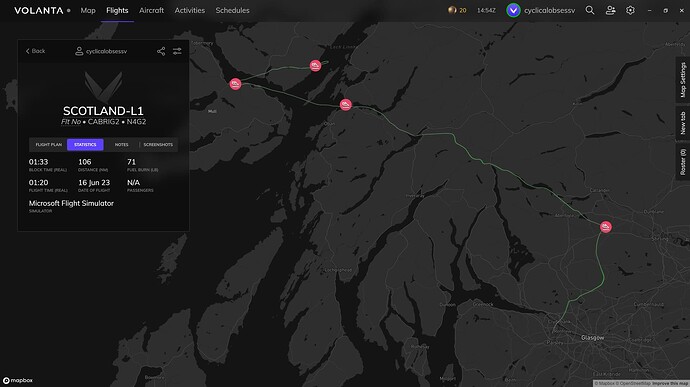Expand the Map Settings side tab
Image resolution: width=690 pixels, height=387 pixels.
(683, 80)
